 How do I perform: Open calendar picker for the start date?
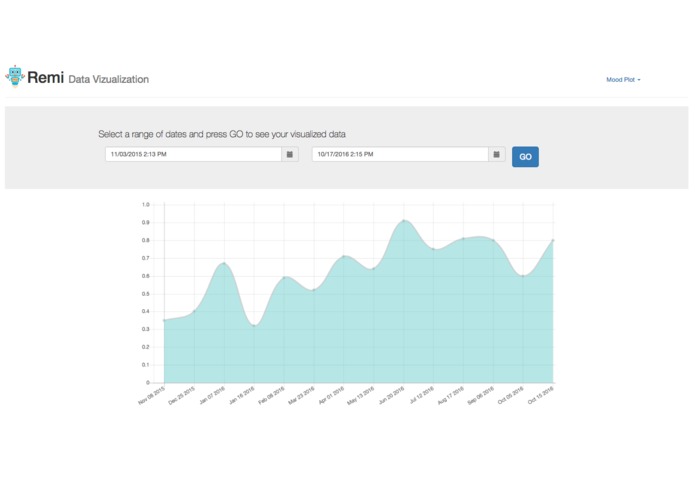290,154
